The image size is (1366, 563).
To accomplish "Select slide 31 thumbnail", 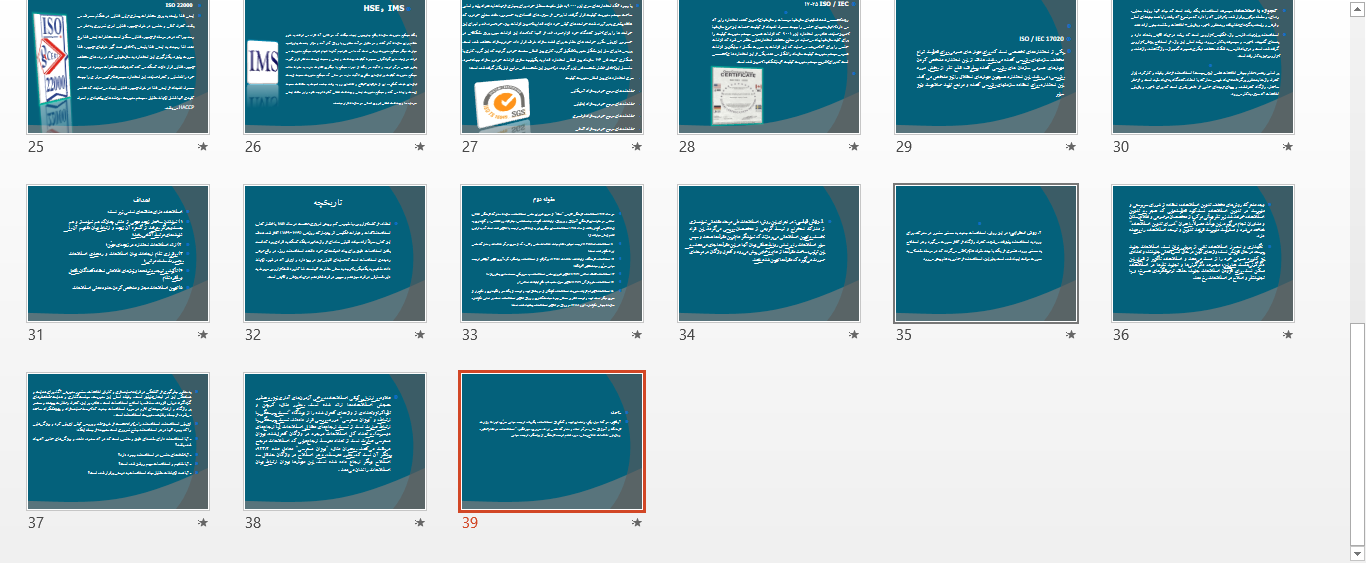I will (118, 253).
